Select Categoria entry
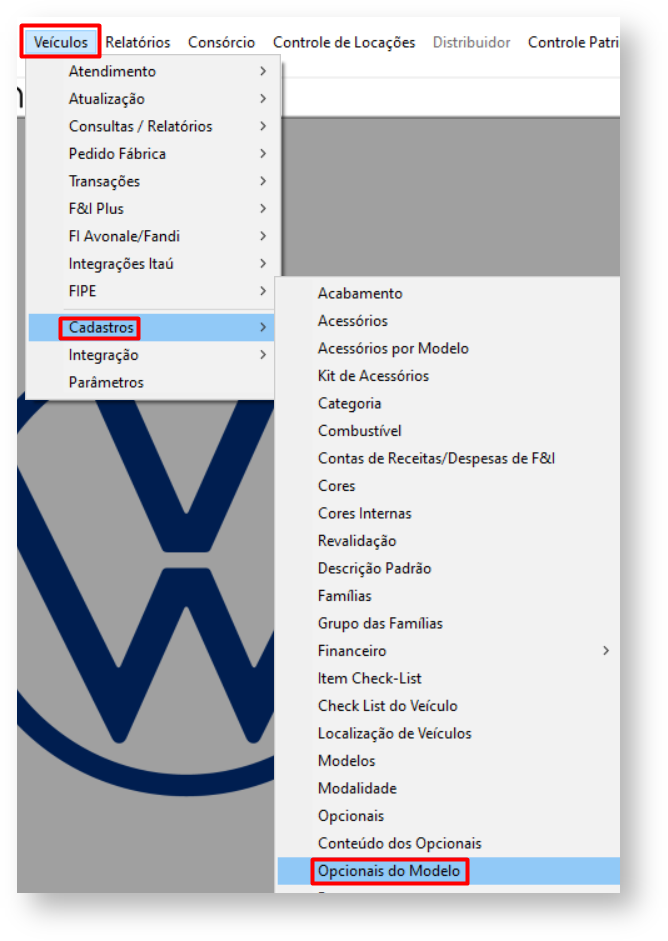 coord(449,404)
